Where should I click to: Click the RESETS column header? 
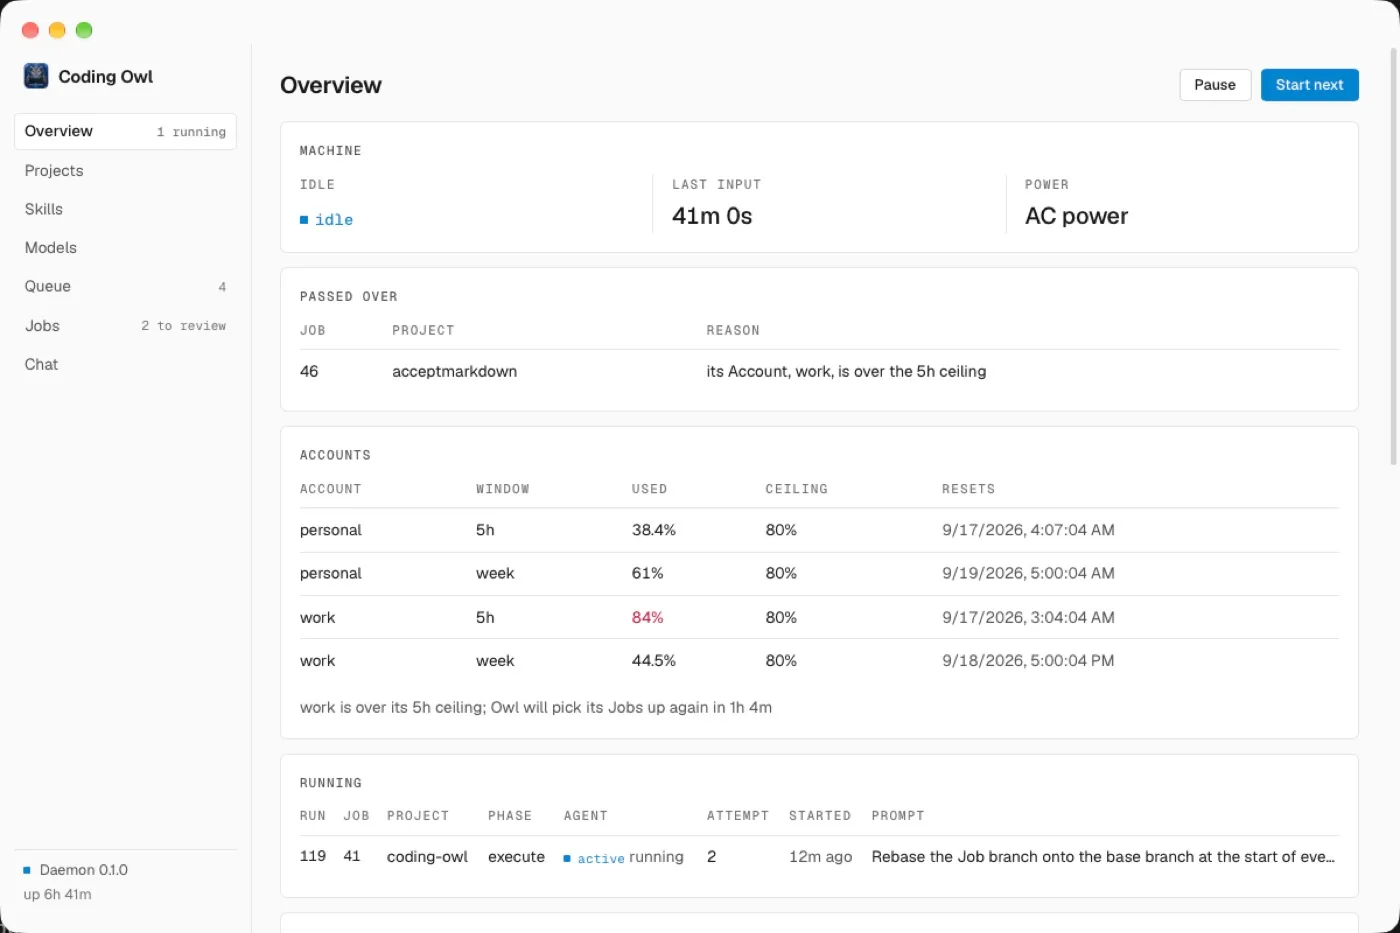pos(968,489)
